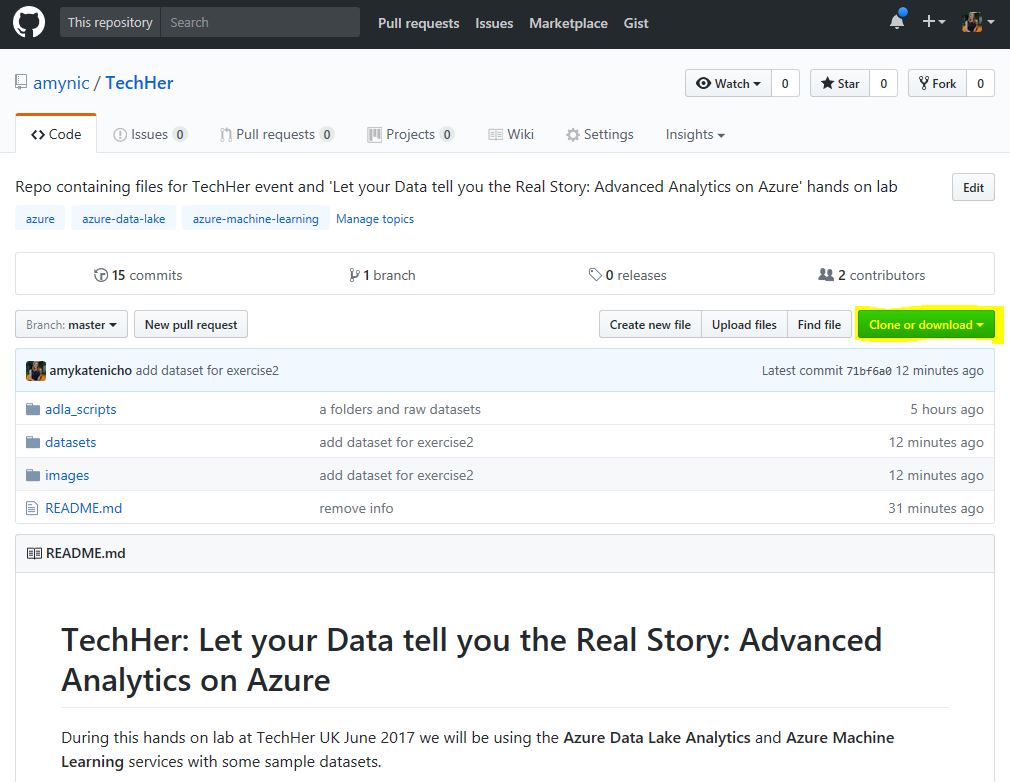View 1 branch list

382,275
